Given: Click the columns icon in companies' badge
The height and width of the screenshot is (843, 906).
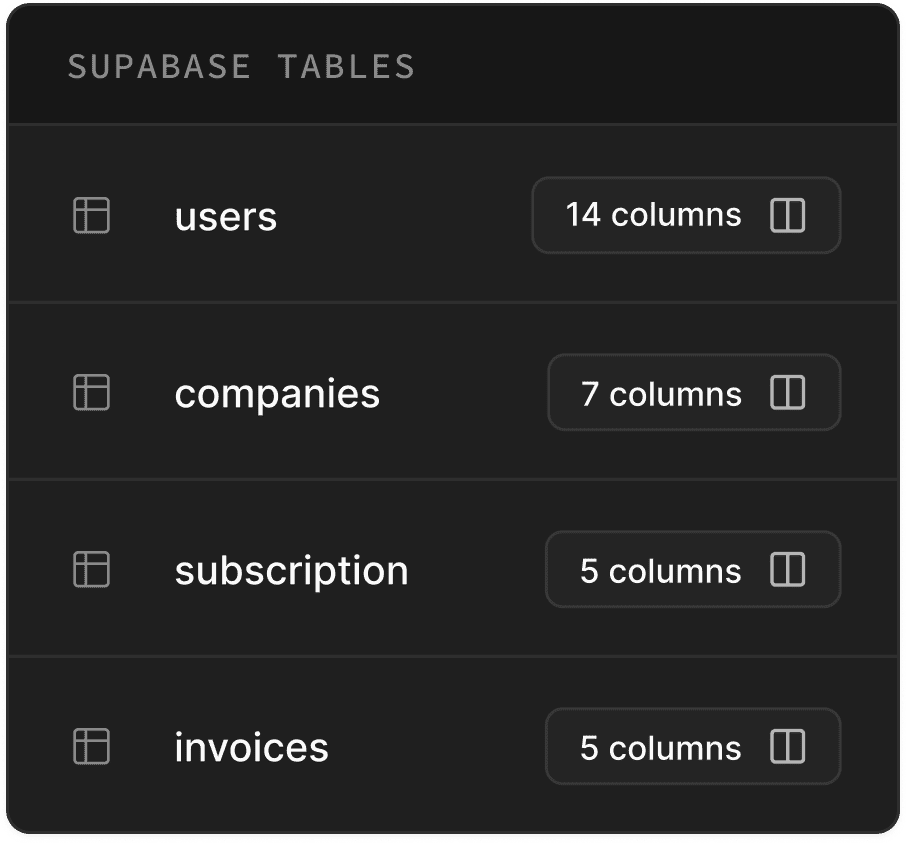Looking at the screenshot, I should click(788, 392).
